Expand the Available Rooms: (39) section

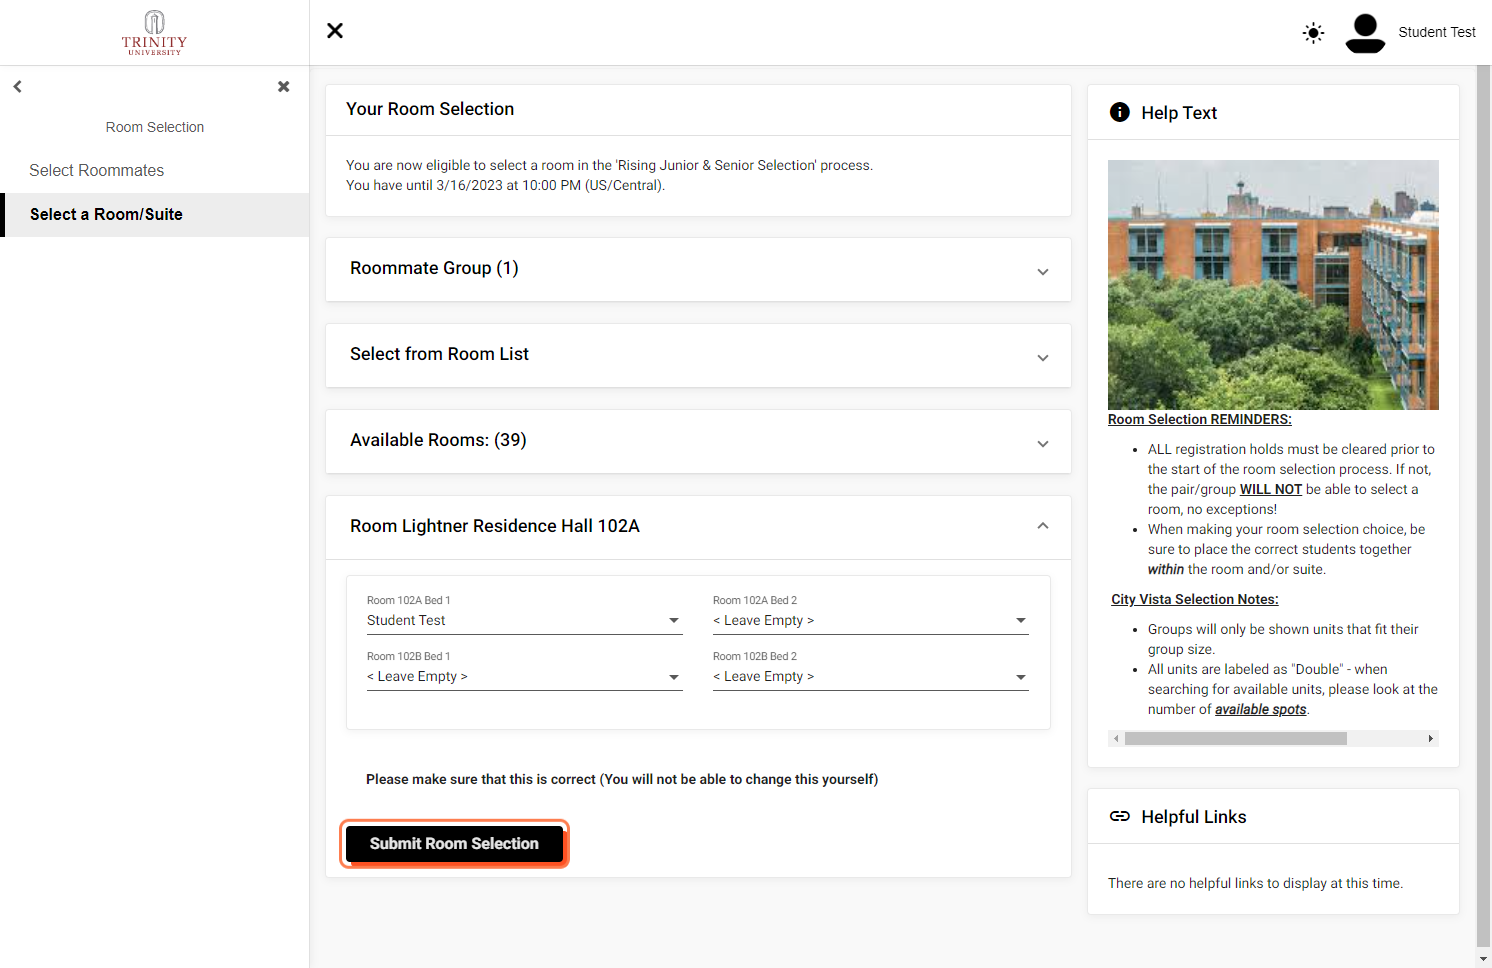(698, 441)
